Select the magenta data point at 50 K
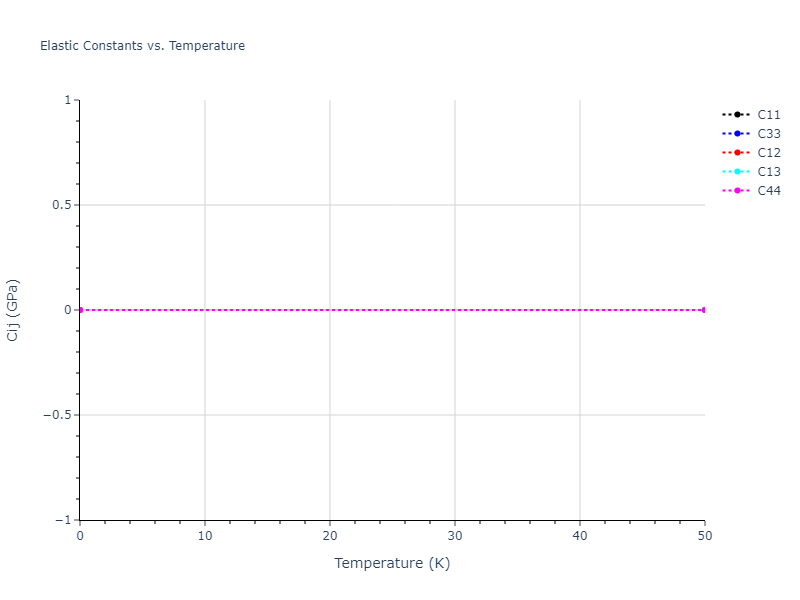 [704, 310]
